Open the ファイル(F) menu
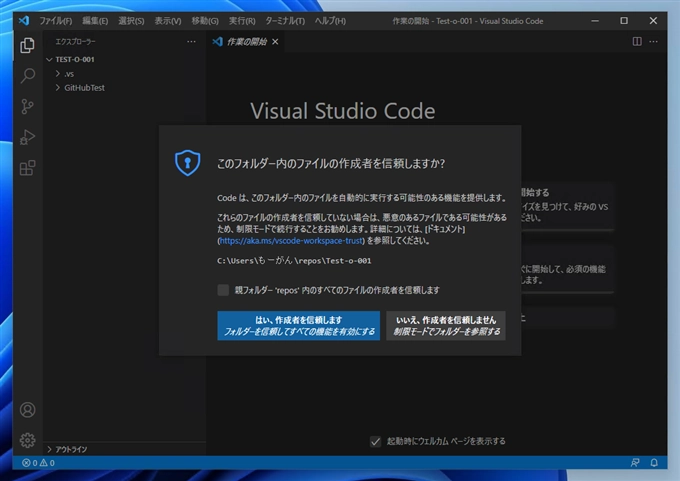Viewport: 680px width, 481px height. pyautogui.click(x=56, y=21)
